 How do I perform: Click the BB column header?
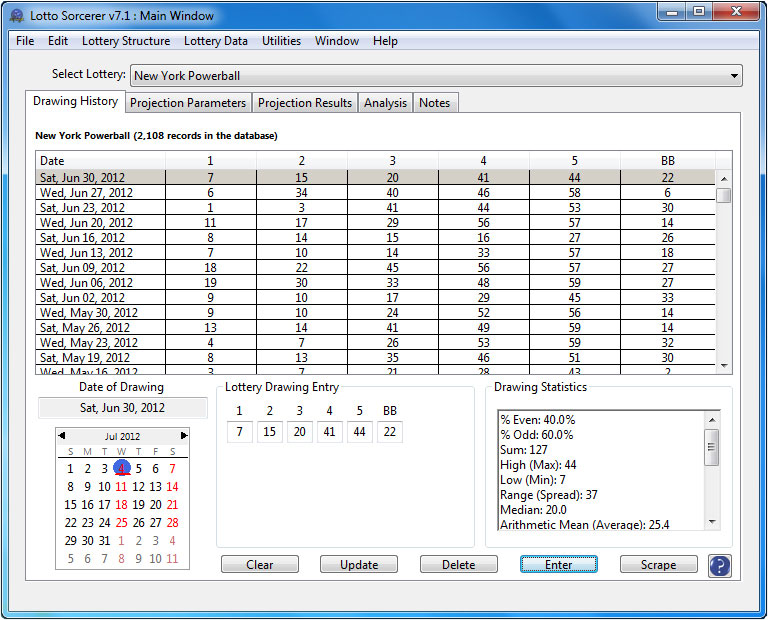(668, 161)
